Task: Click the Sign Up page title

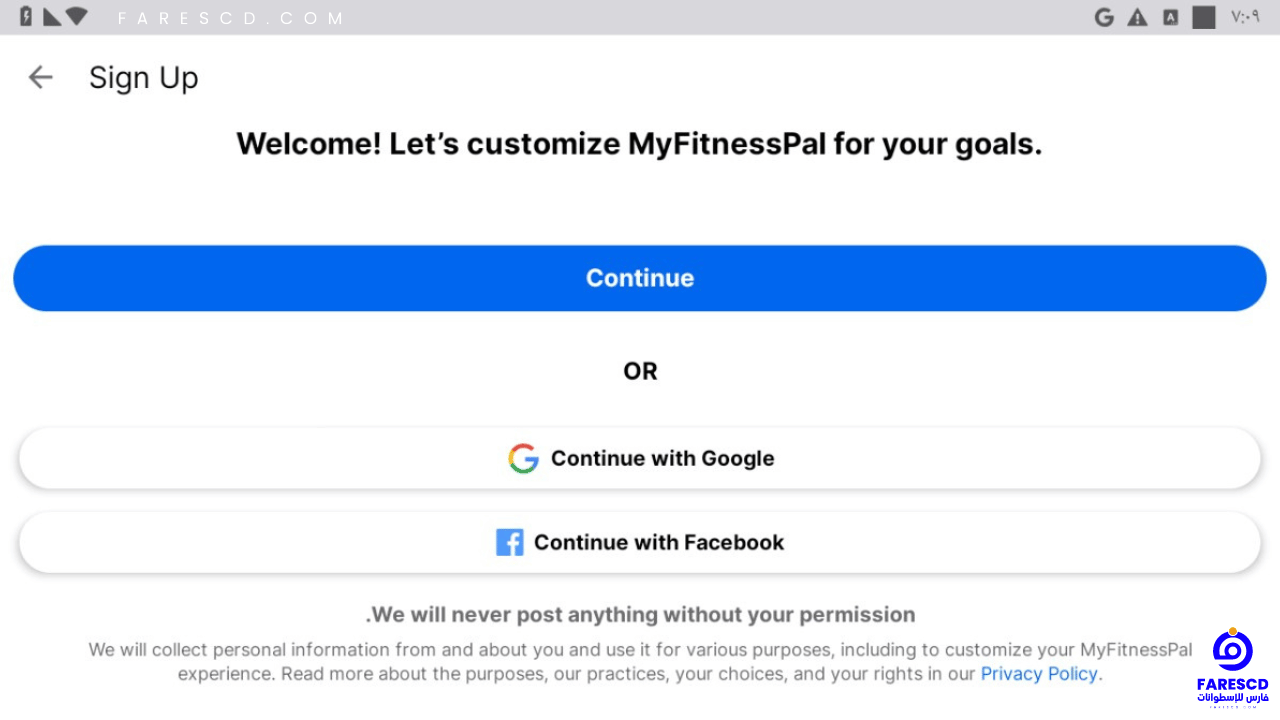Action: point(144,78)
